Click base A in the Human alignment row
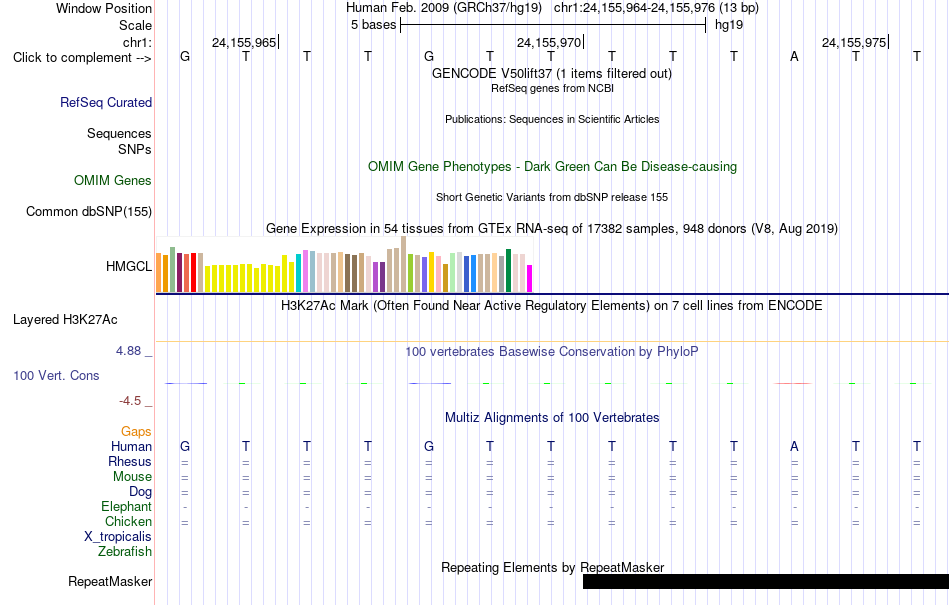Viewport: 950px width, 605px height. (x=794, y=446)
